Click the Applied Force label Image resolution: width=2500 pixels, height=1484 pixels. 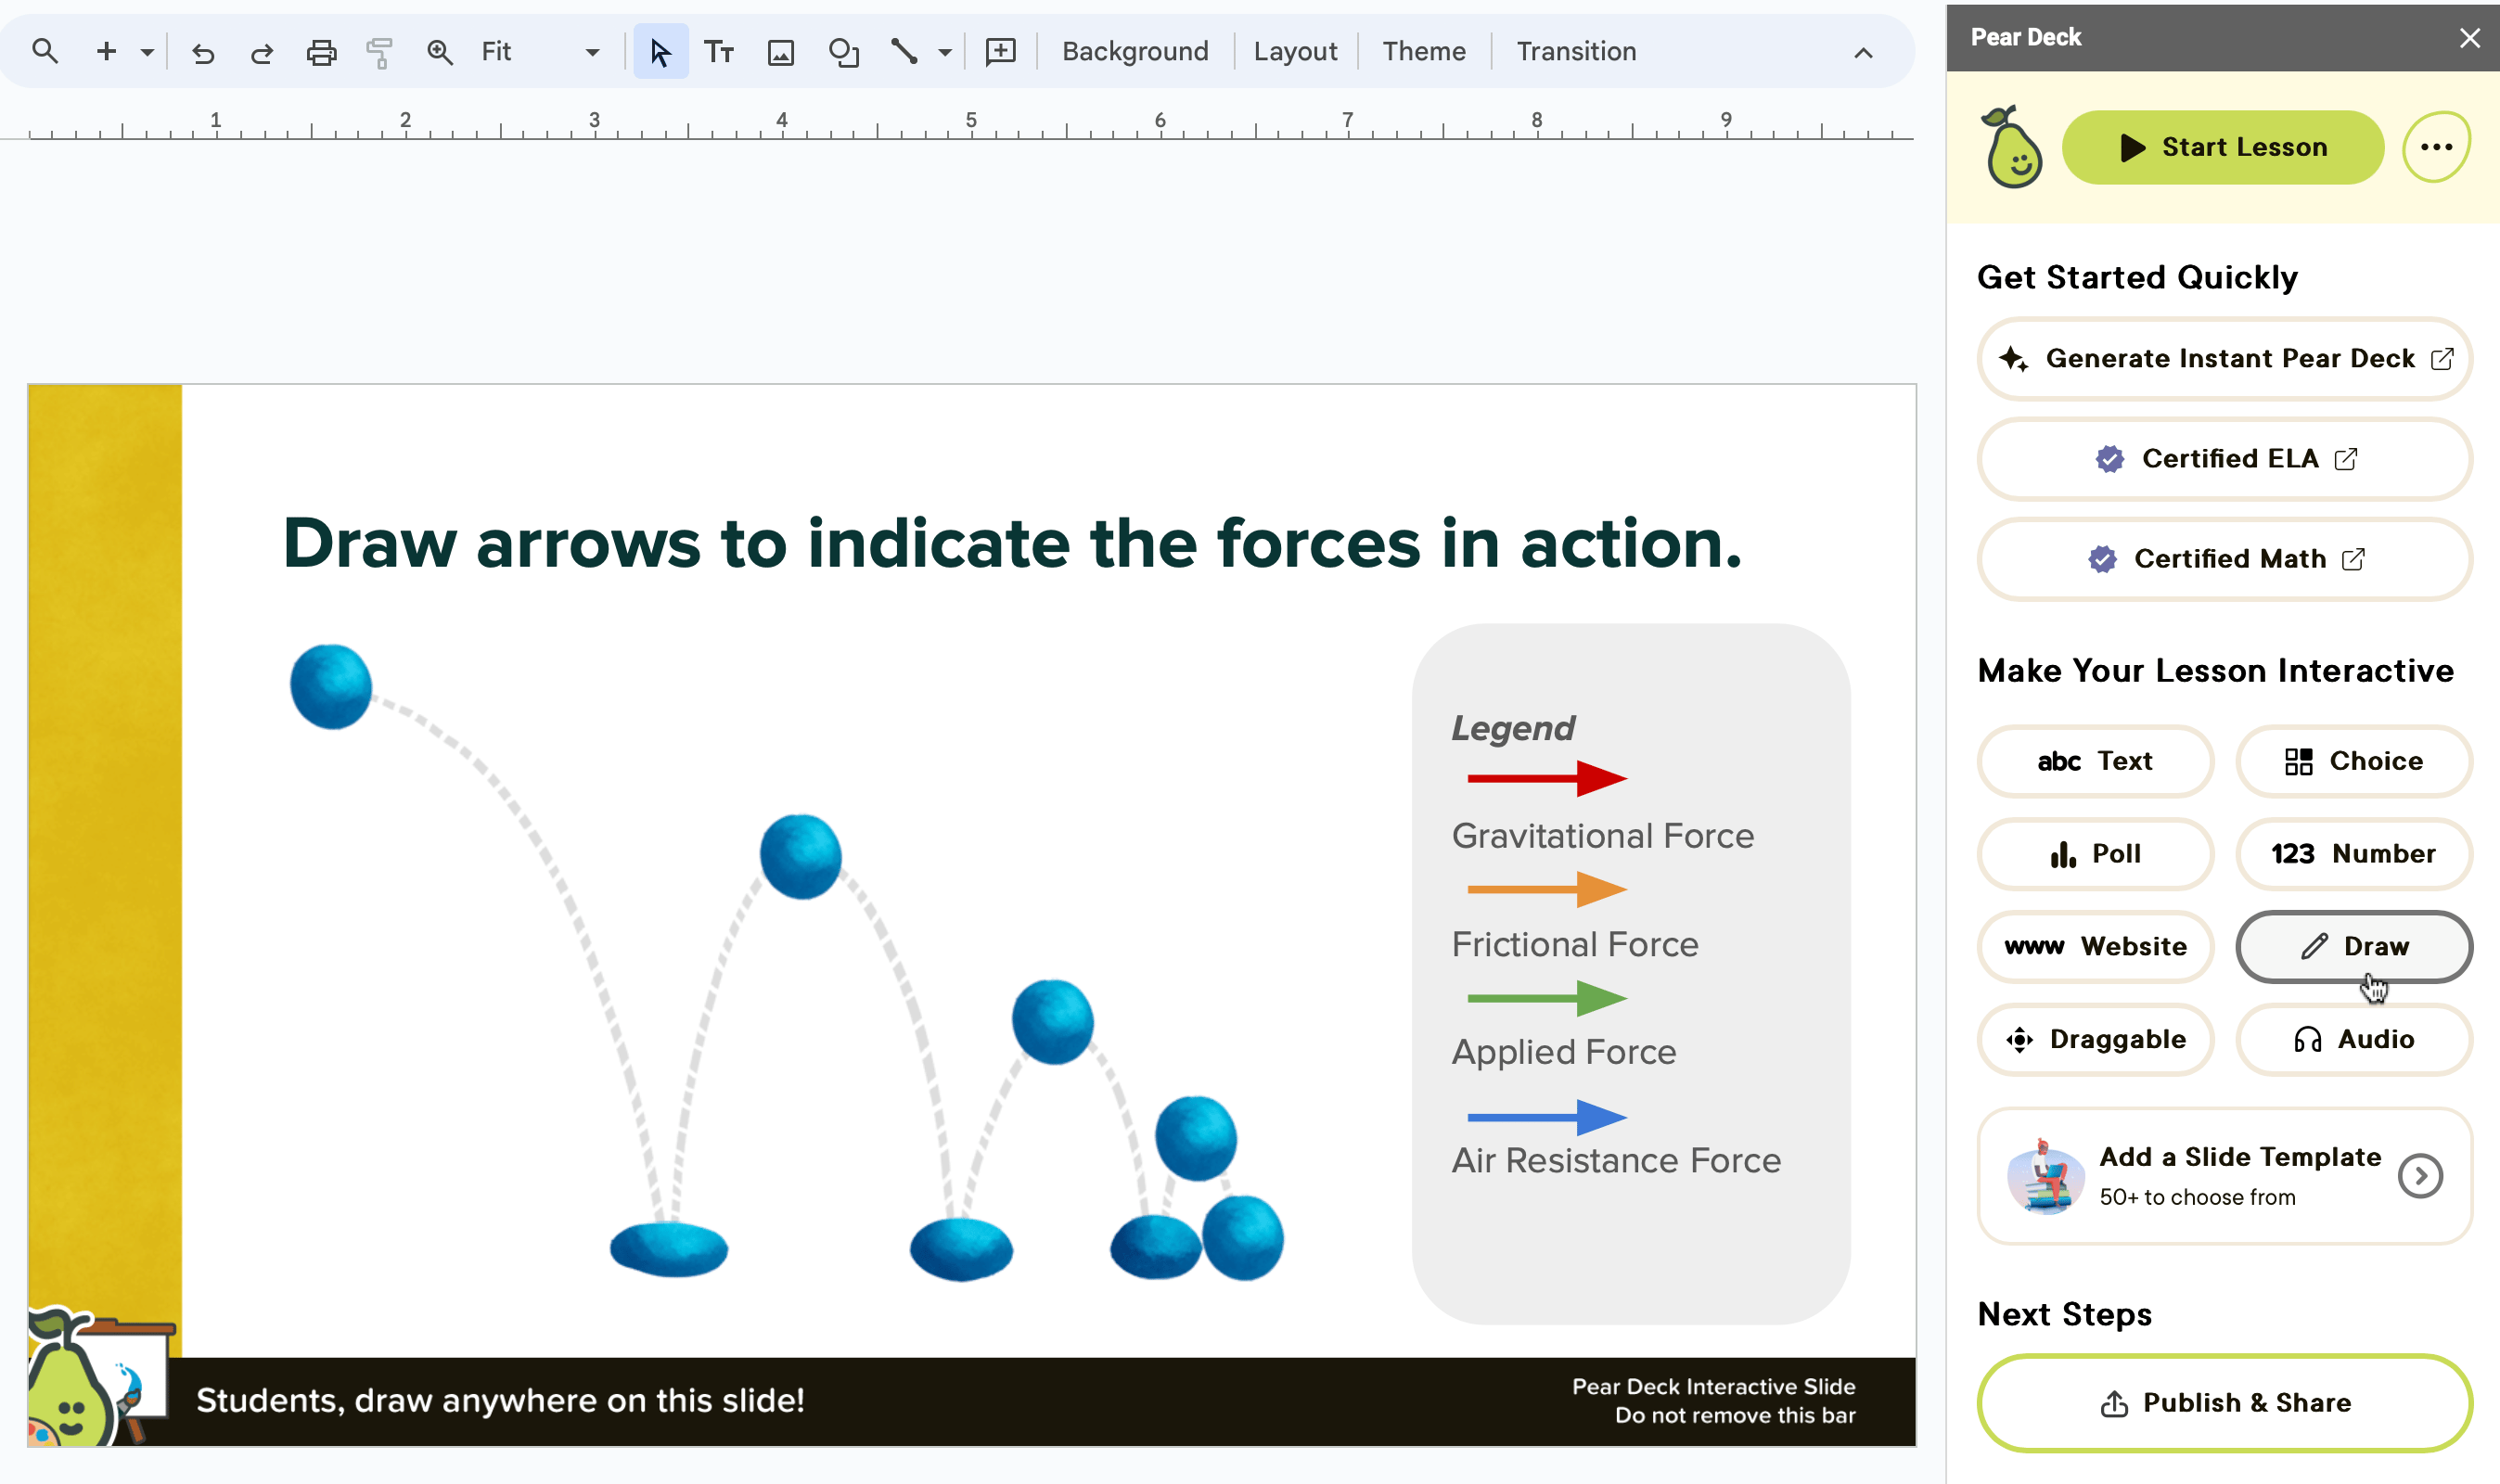(x=1564, y=1052)
